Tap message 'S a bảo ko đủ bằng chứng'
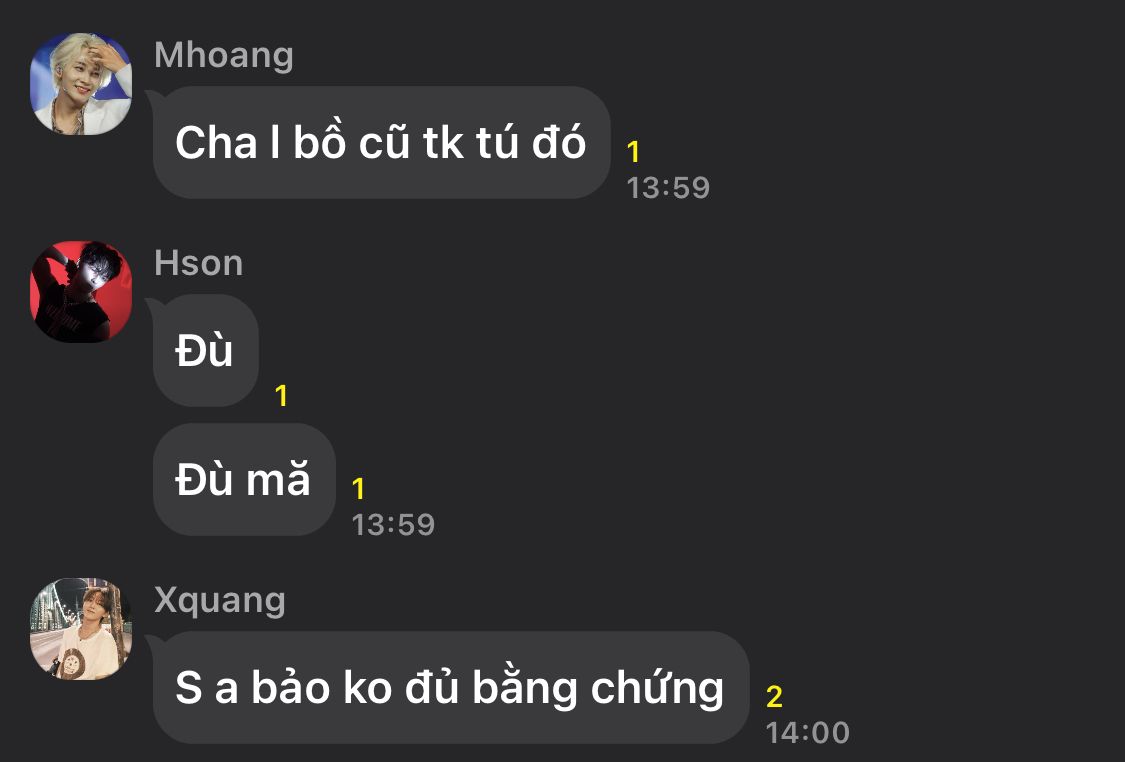Viewport: 1125px width, 762px height. point(451,687)
